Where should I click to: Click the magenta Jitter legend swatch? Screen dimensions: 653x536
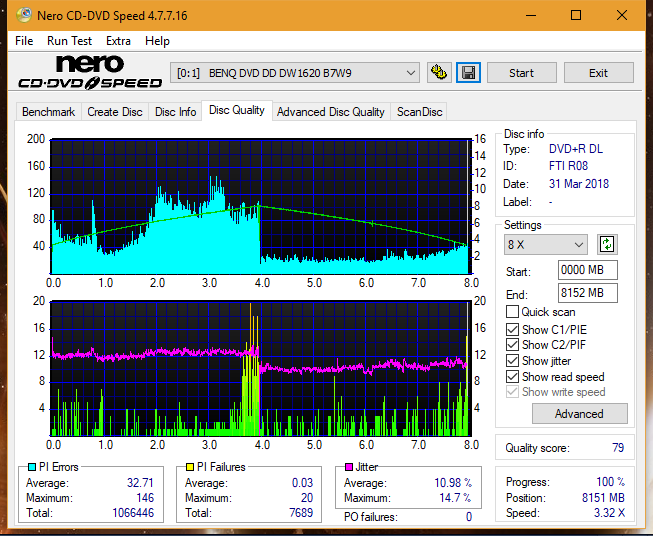coord(349,467)
